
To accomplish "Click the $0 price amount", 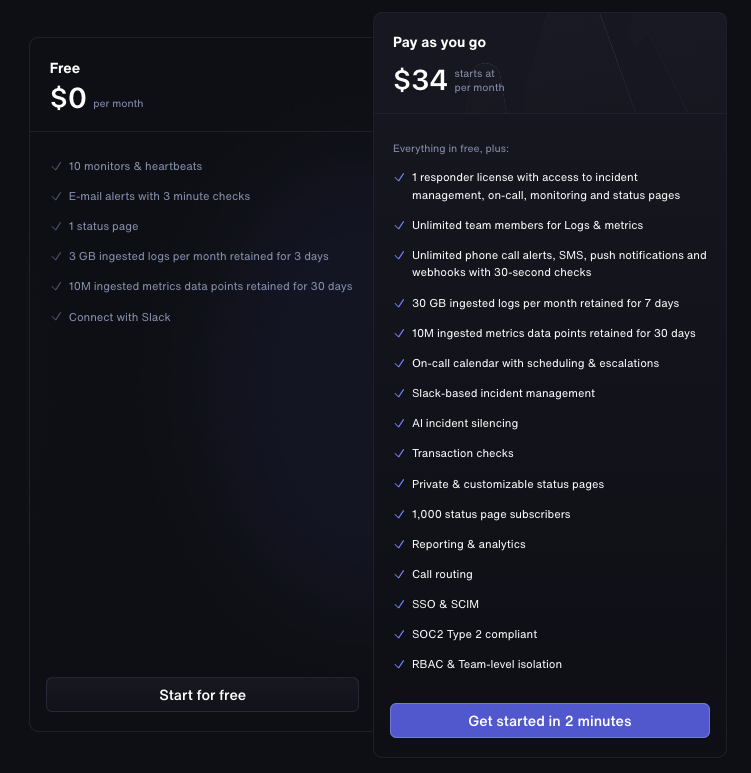I will (x=68, y=98).
